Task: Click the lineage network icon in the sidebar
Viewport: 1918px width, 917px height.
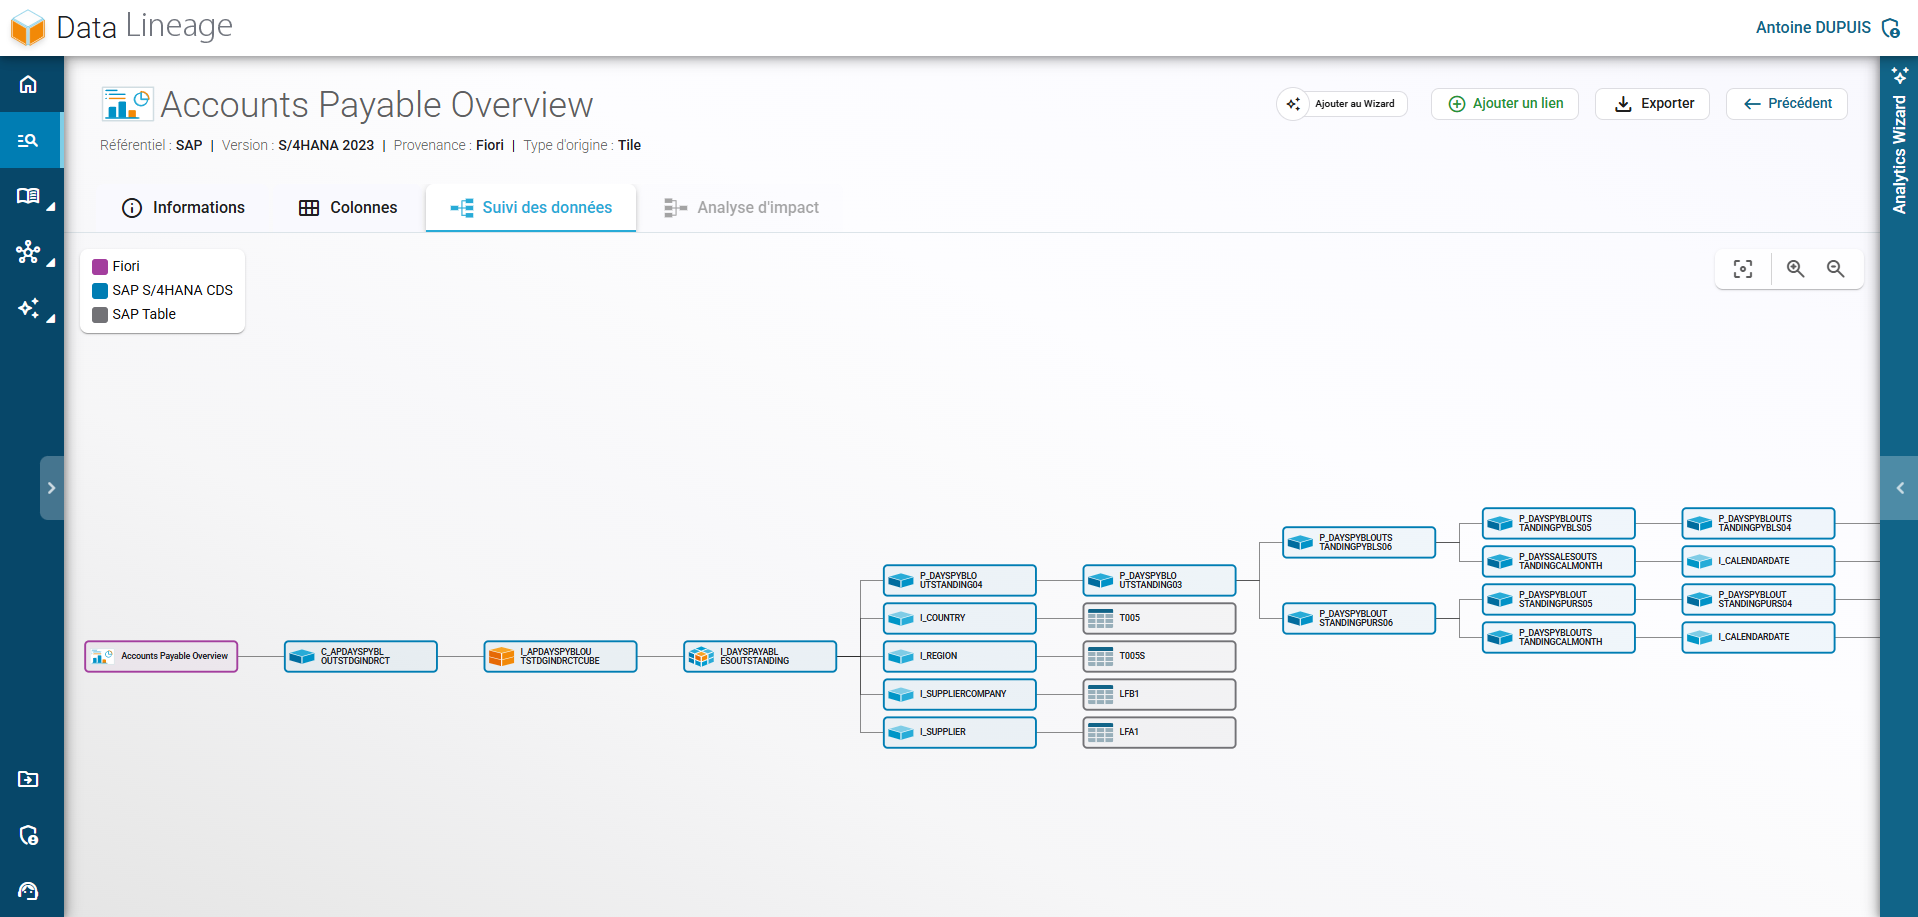Action: pyautogui.click(x=29, y=252)
